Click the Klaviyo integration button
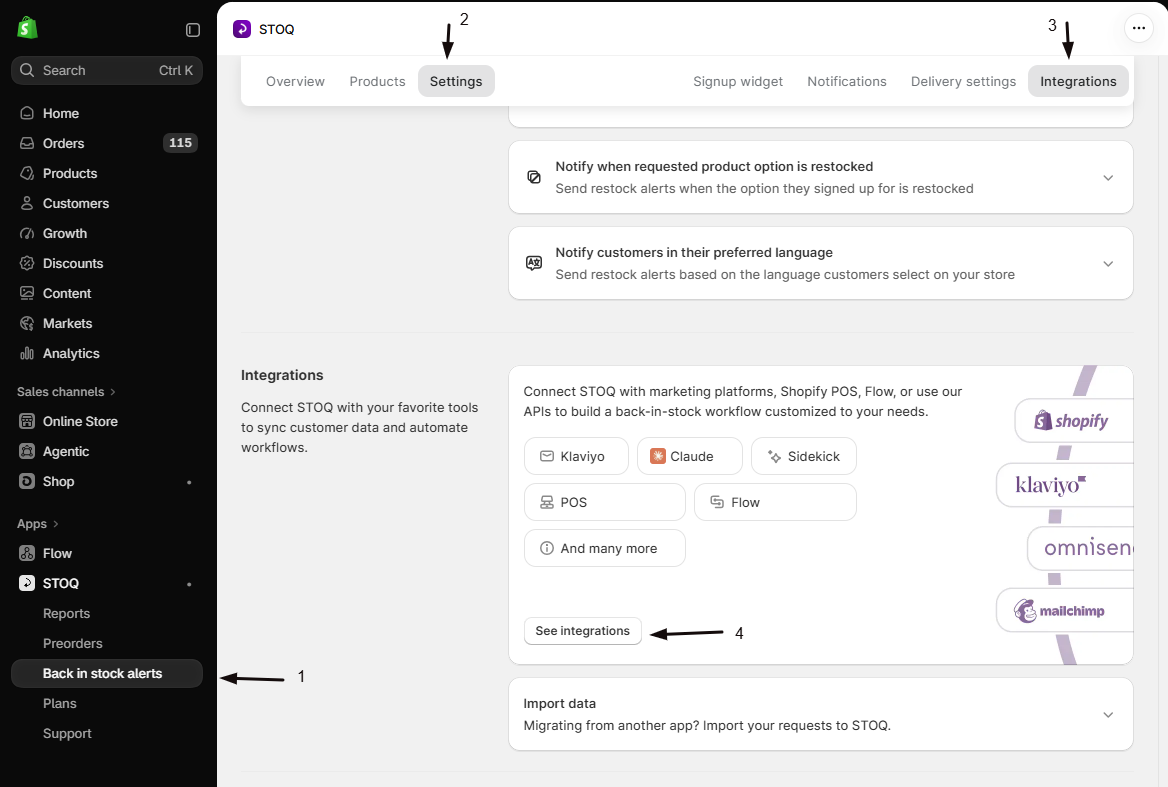1168x787 pixels. coord(576,456)
